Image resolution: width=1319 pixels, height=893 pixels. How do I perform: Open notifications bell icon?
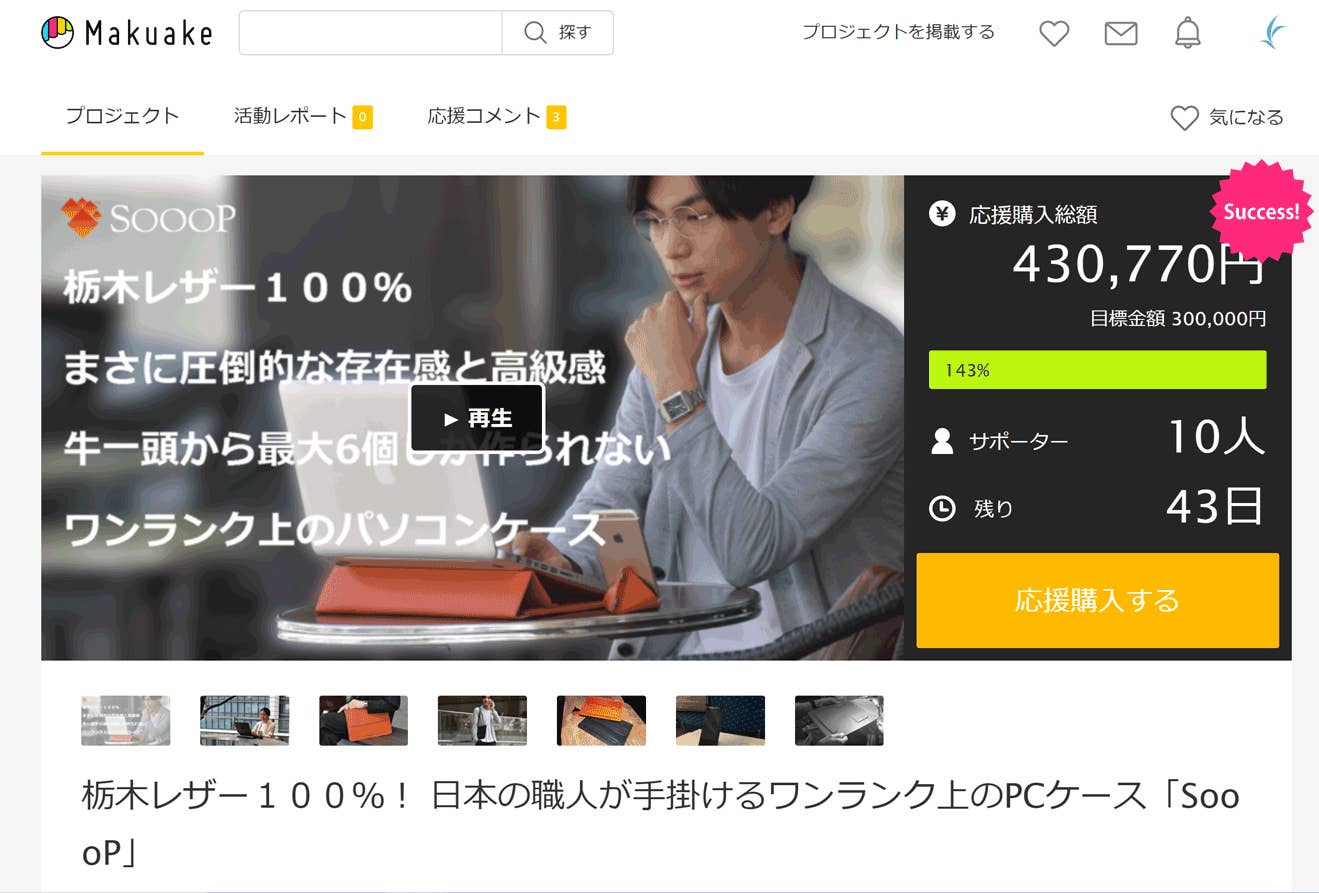tap(1187, 33)
